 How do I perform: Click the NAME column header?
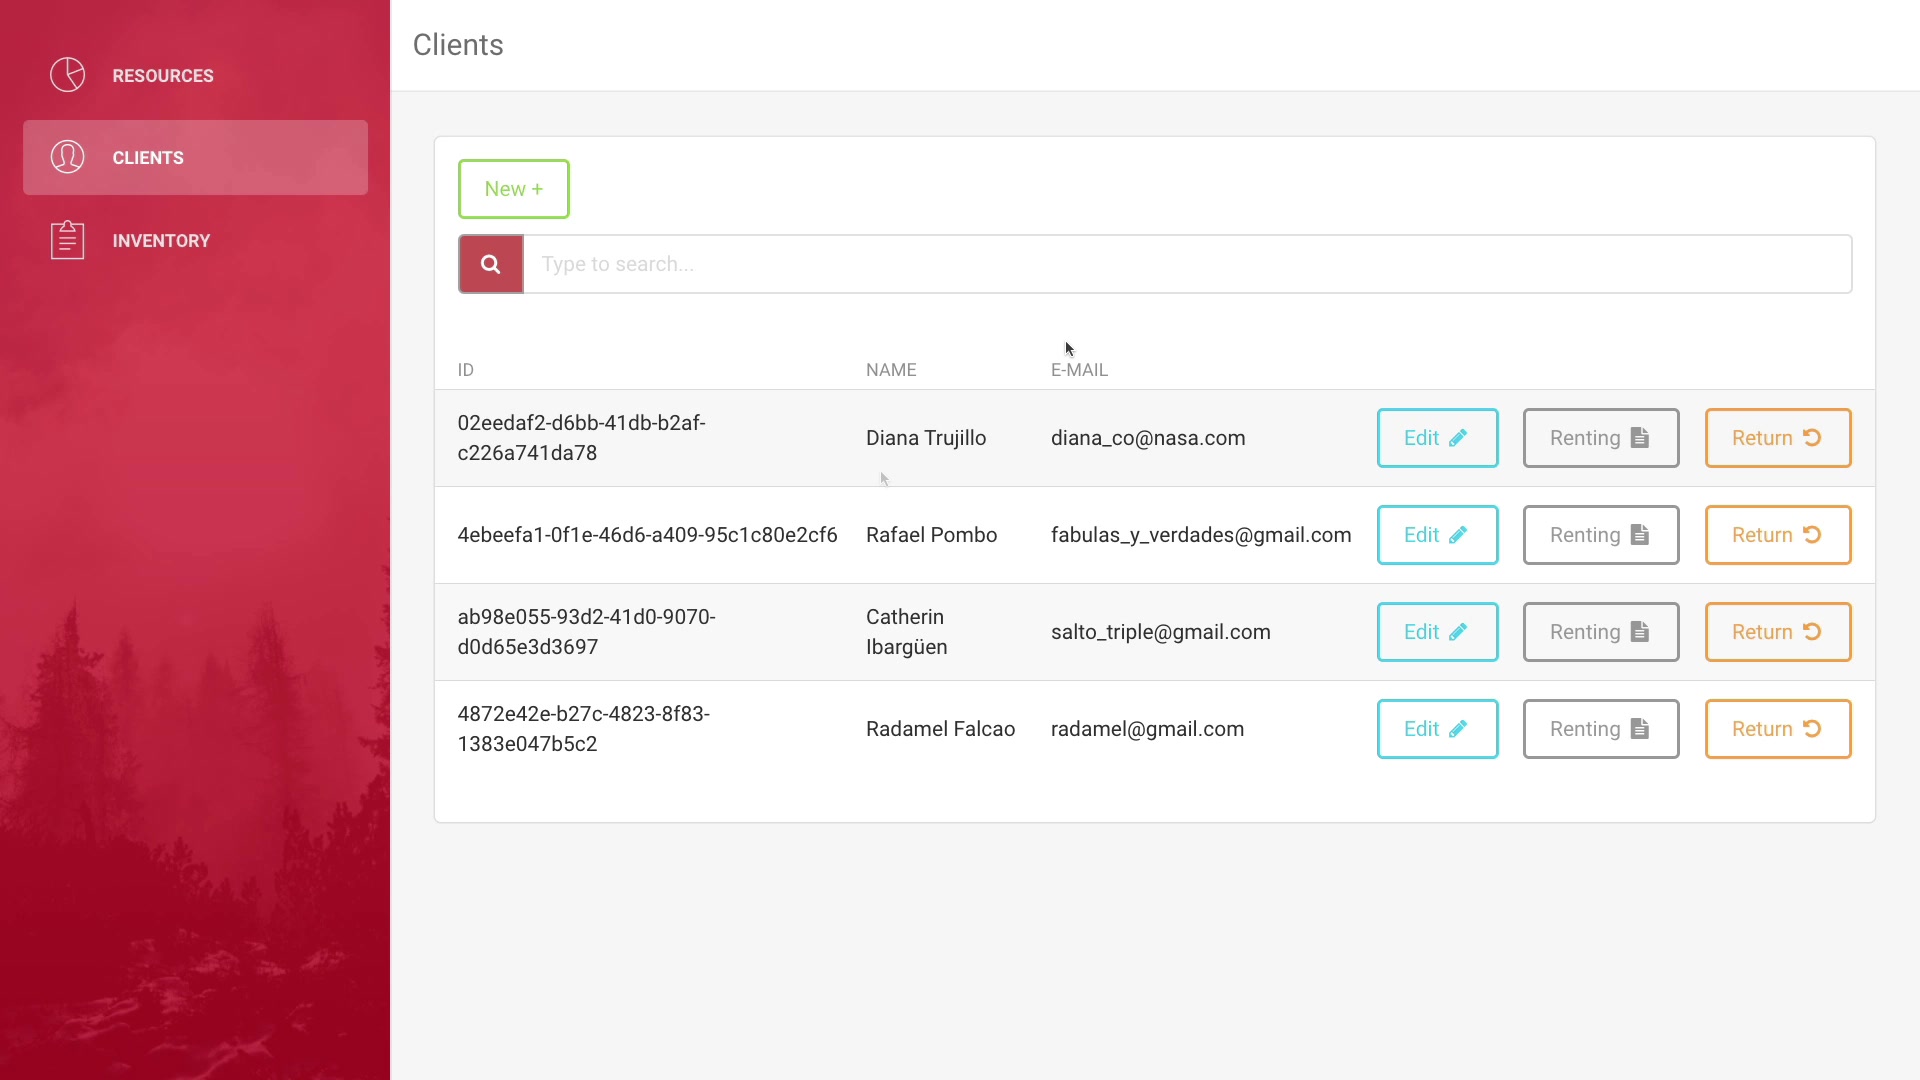[890, 370]
